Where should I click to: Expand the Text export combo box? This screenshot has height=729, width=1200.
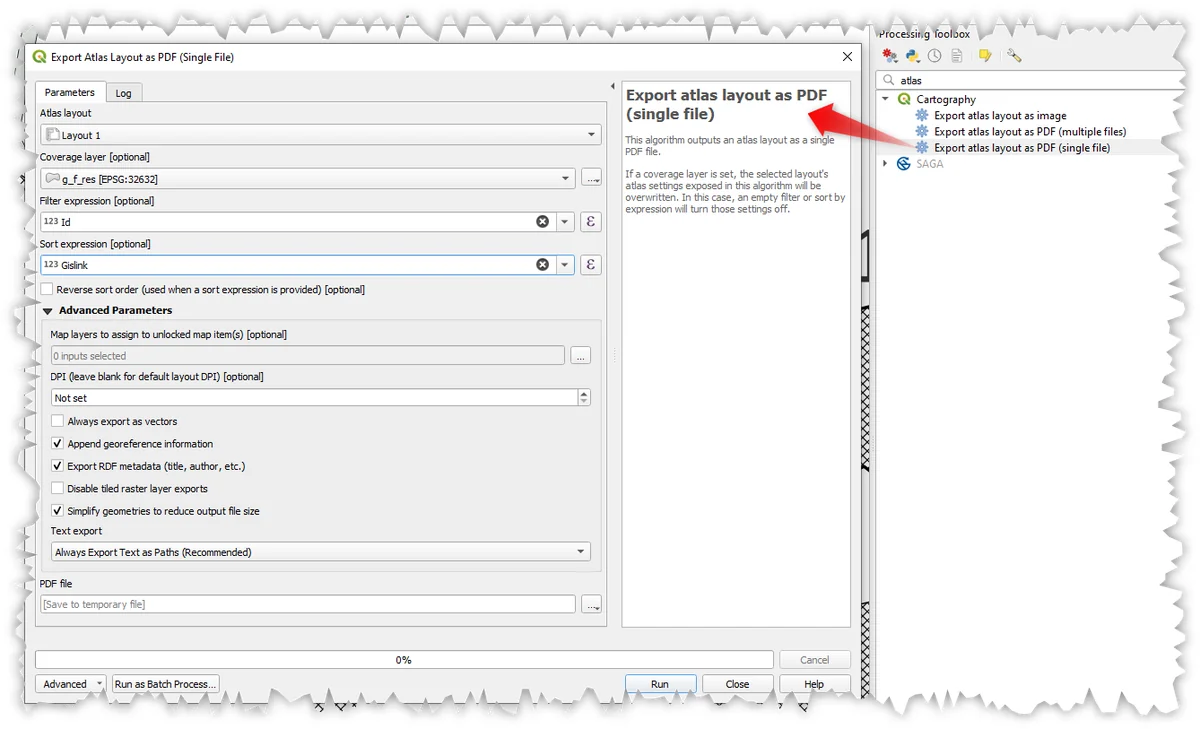click(x=320, y=552)
